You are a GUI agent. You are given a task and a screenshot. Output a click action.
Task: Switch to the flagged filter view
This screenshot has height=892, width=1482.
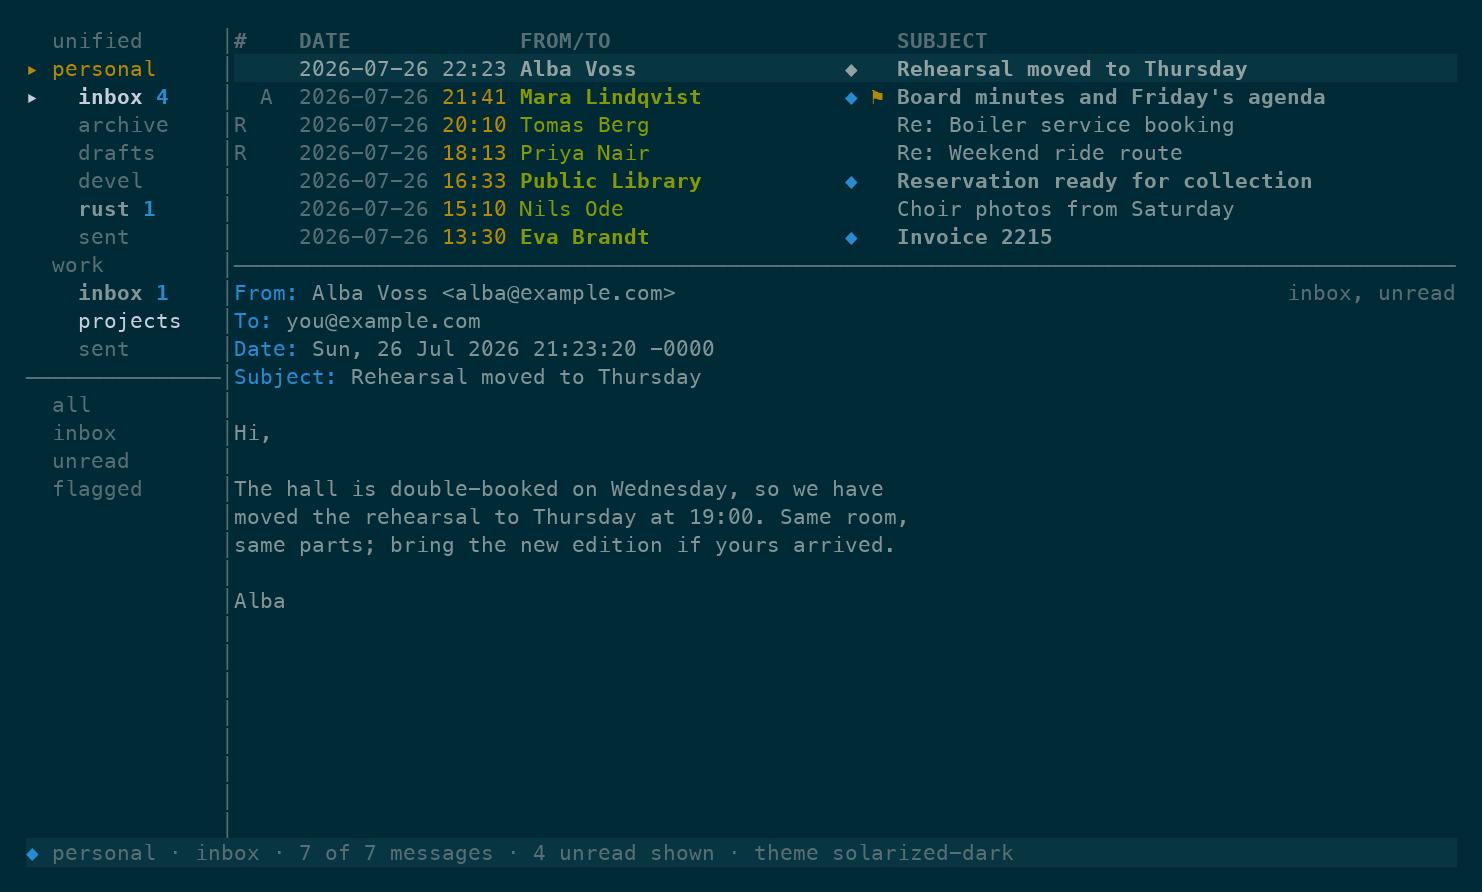[x=97, y=489]
